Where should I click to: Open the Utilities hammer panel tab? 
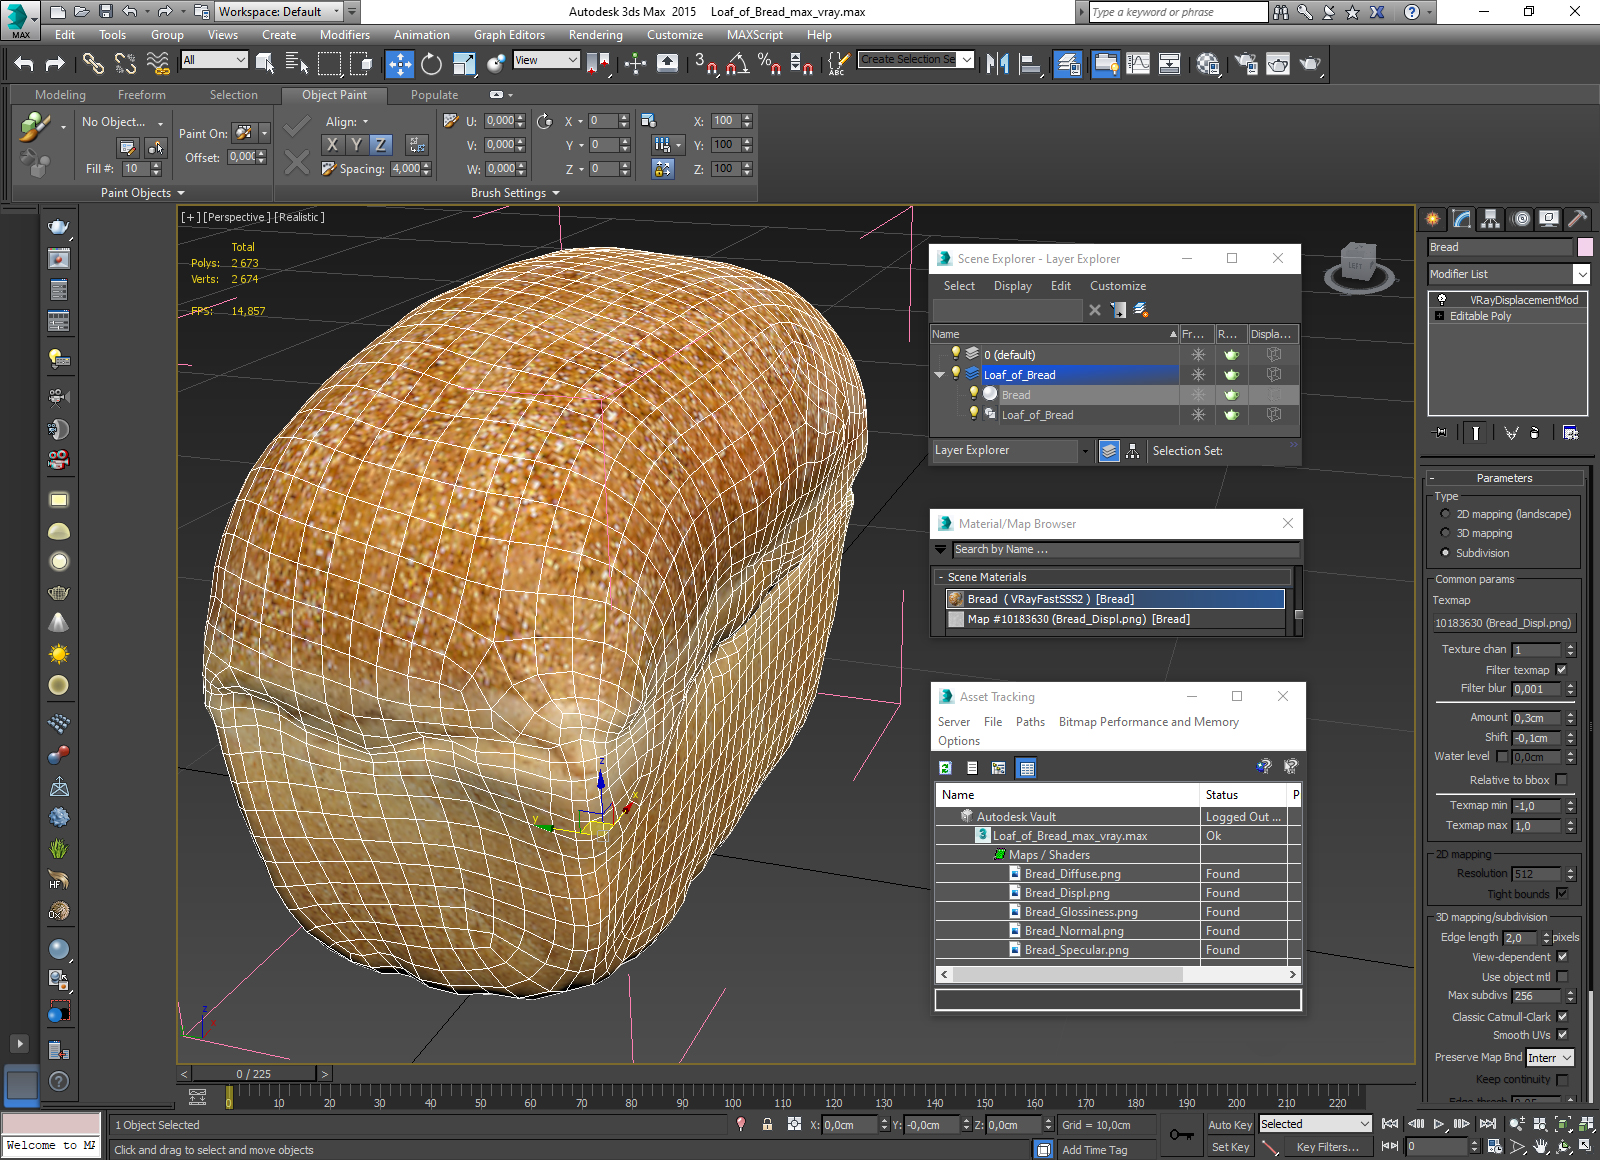1577,219
